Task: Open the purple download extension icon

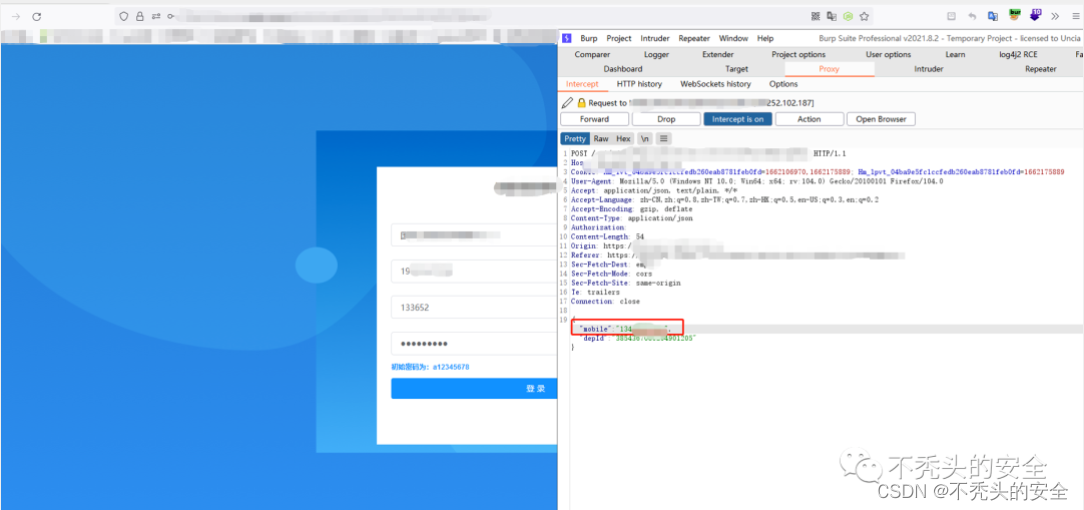Action: 1035,15
